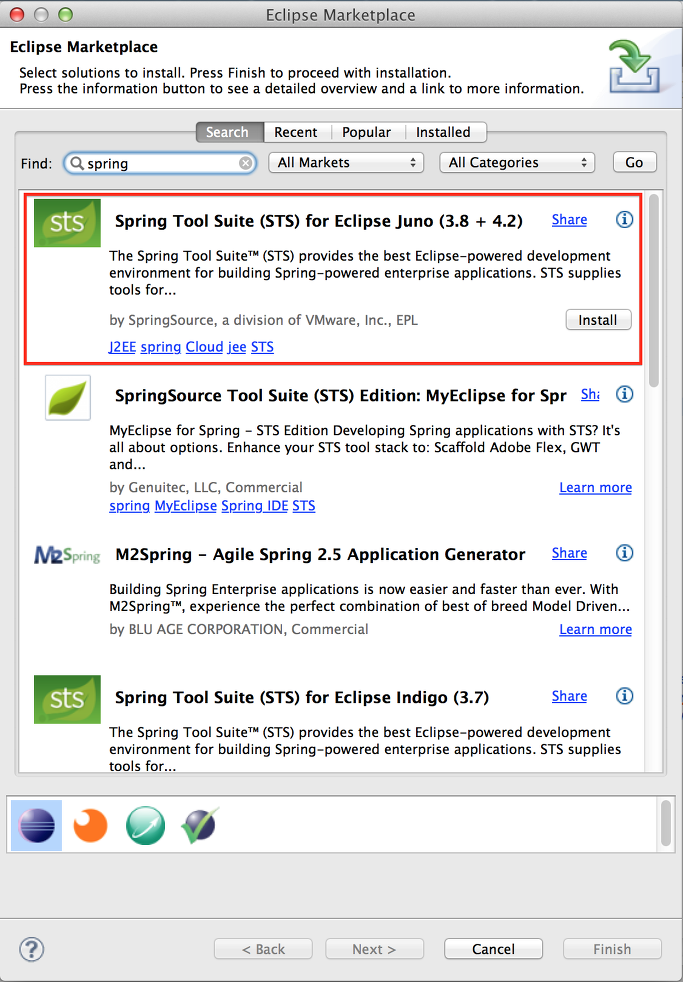The width and height of the screenshot is (683, 982).
Task: Click the Cloud tag link
Action: (x=204, y=347)
